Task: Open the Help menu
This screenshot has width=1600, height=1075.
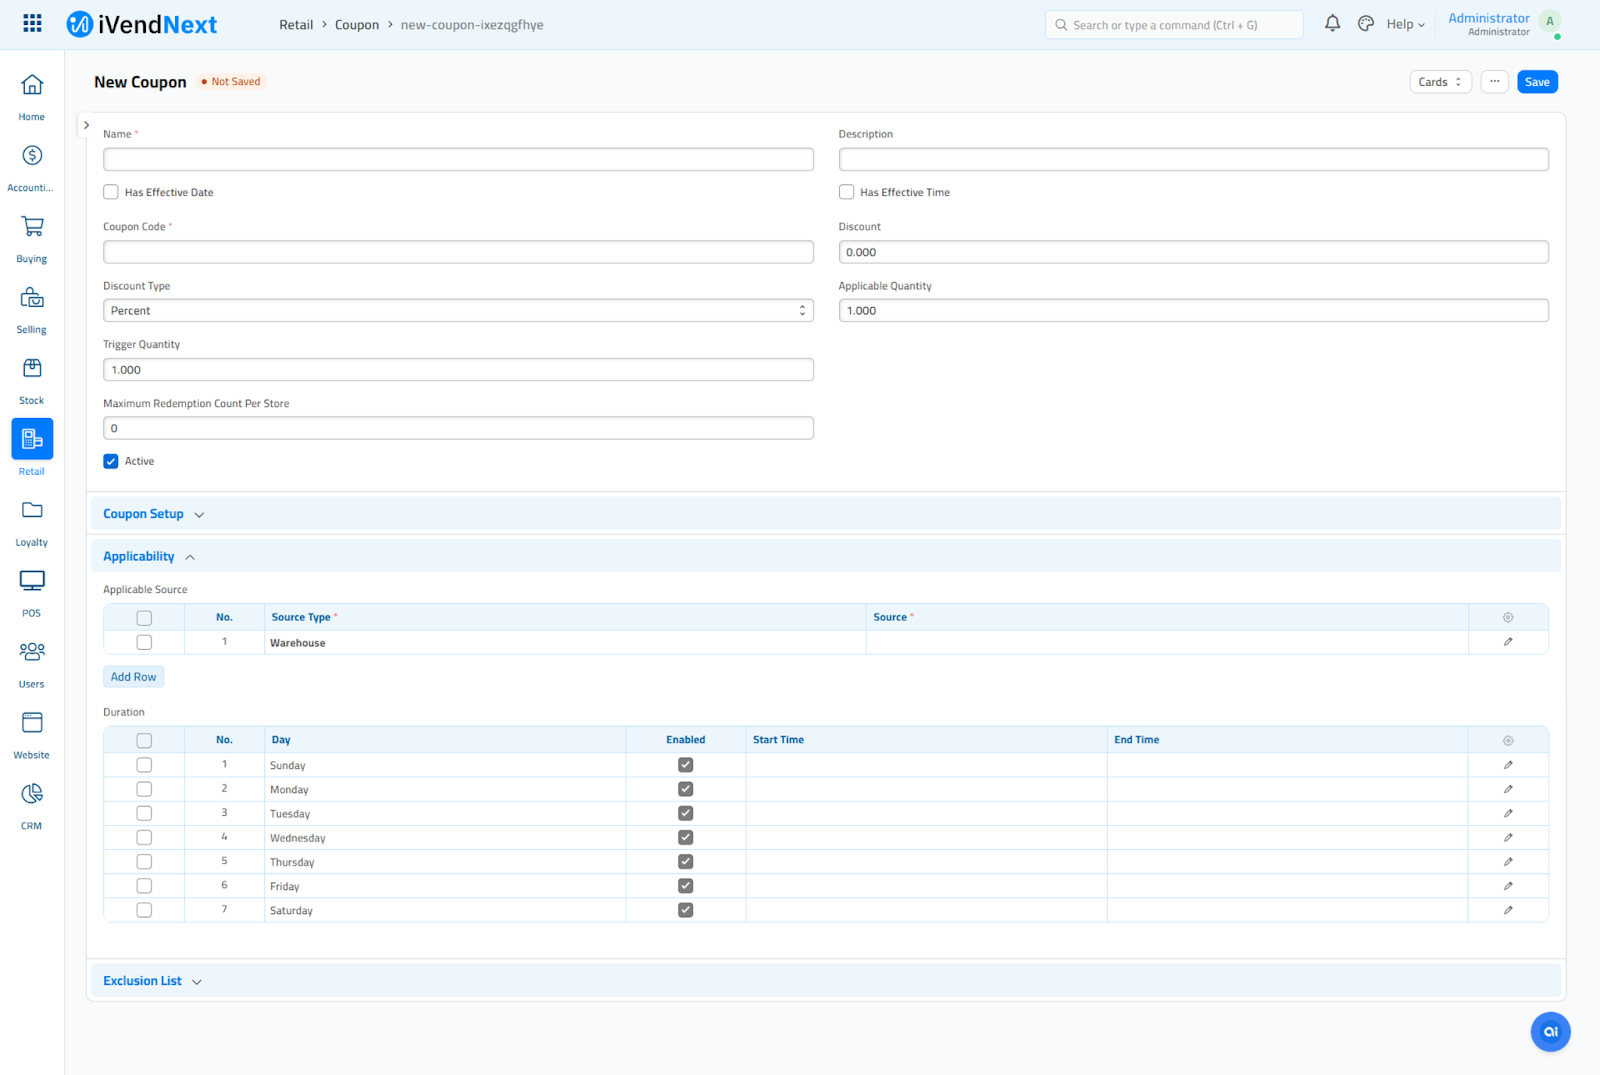Action: point(1405,24)
